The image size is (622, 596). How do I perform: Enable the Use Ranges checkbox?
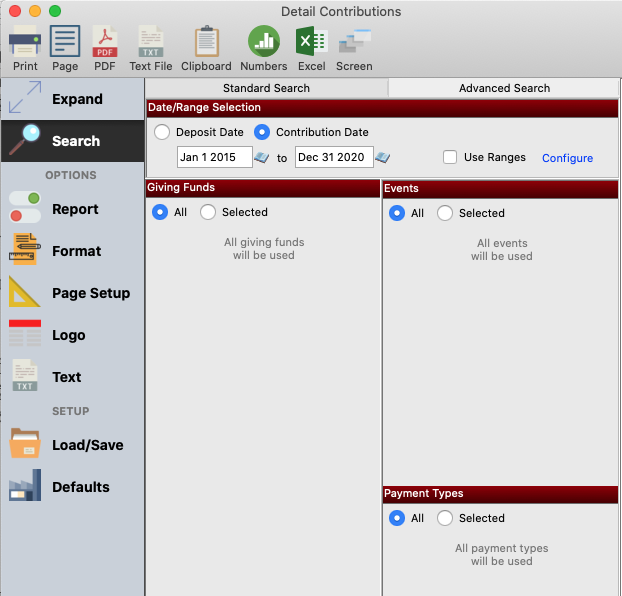pos(450,158)
